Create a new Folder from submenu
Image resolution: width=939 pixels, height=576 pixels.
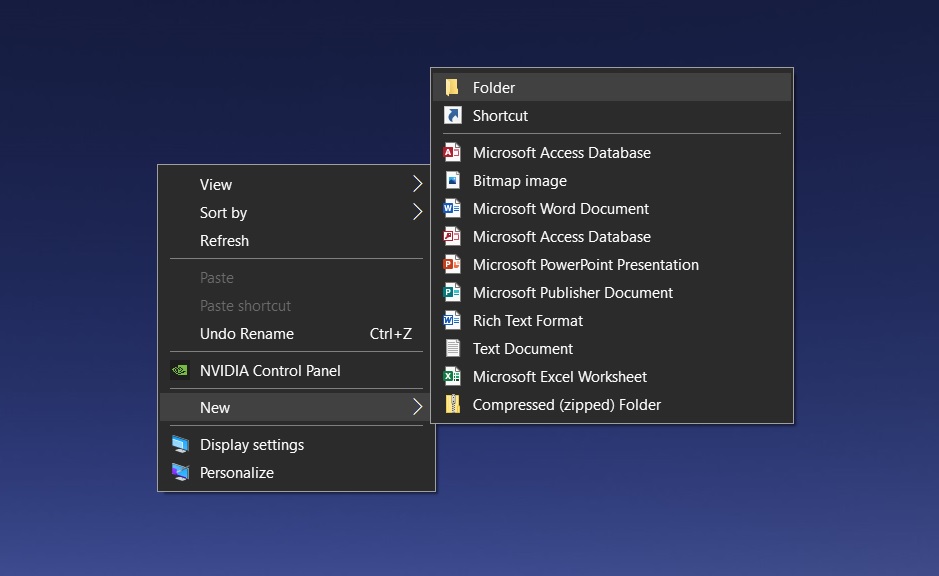(x=612, y=87)
